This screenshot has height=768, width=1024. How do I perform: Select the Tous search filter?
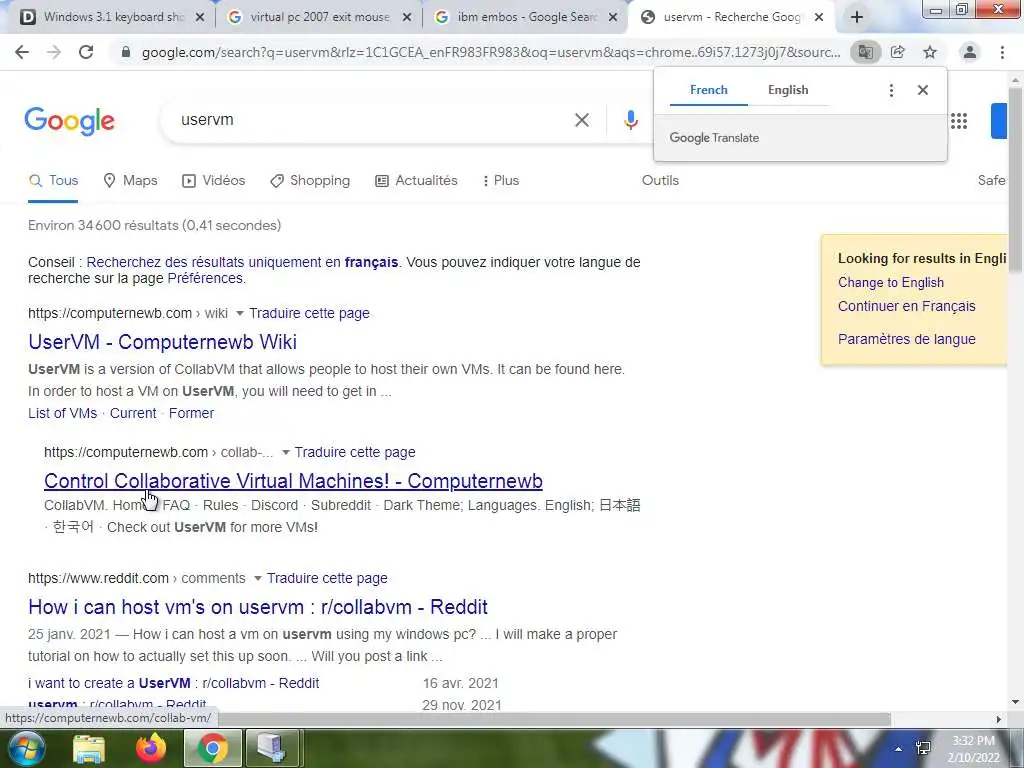pos(54,181)
